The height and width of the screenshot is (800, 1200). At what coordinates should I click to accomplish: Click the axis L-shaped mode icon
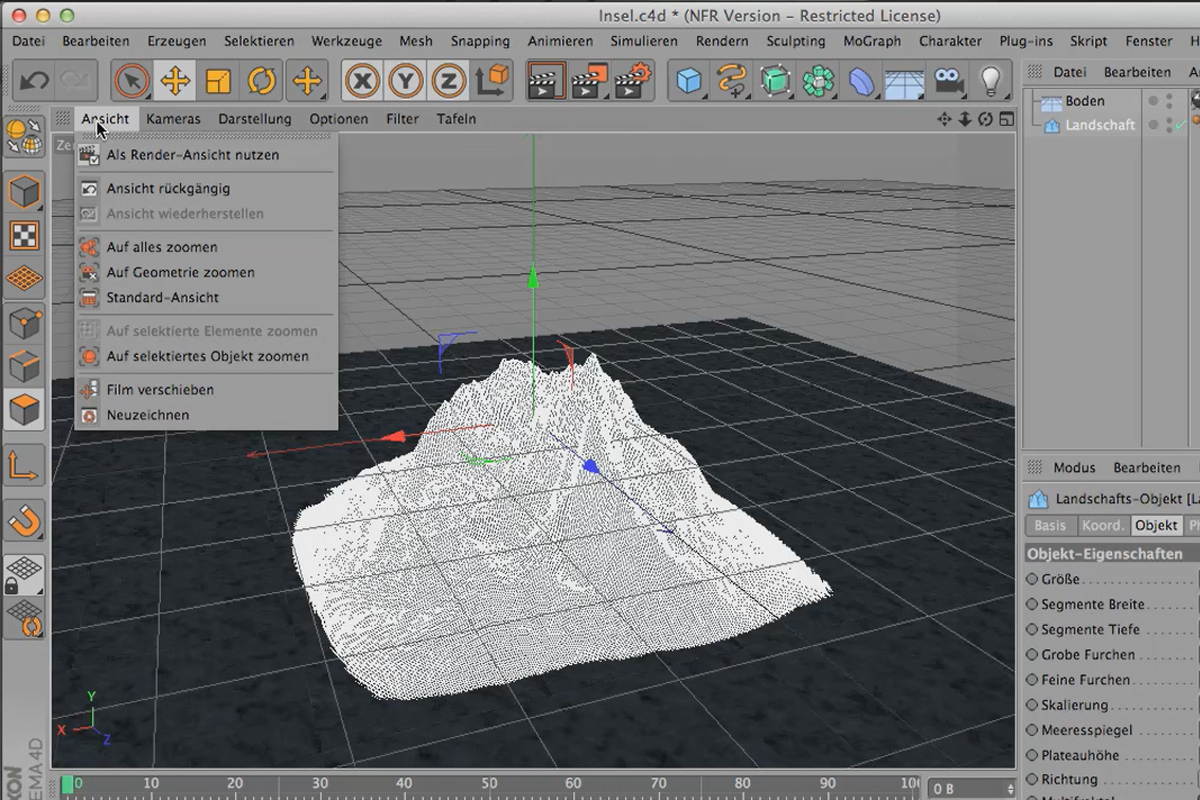tap(24, 466)
